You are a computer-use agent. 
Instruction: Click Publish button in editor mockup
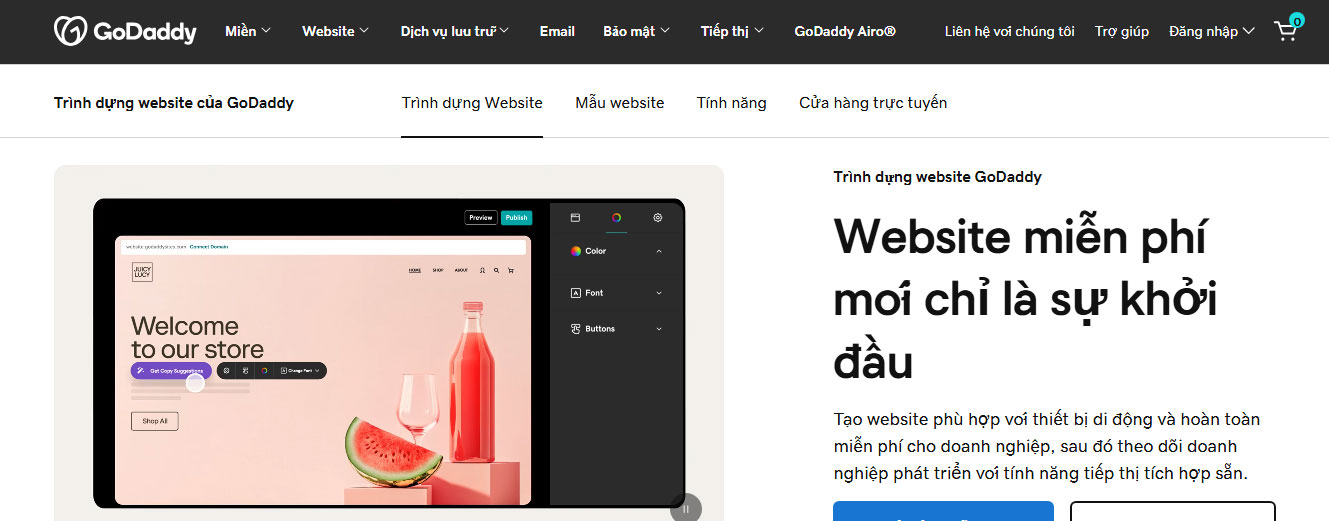(516, 217)
